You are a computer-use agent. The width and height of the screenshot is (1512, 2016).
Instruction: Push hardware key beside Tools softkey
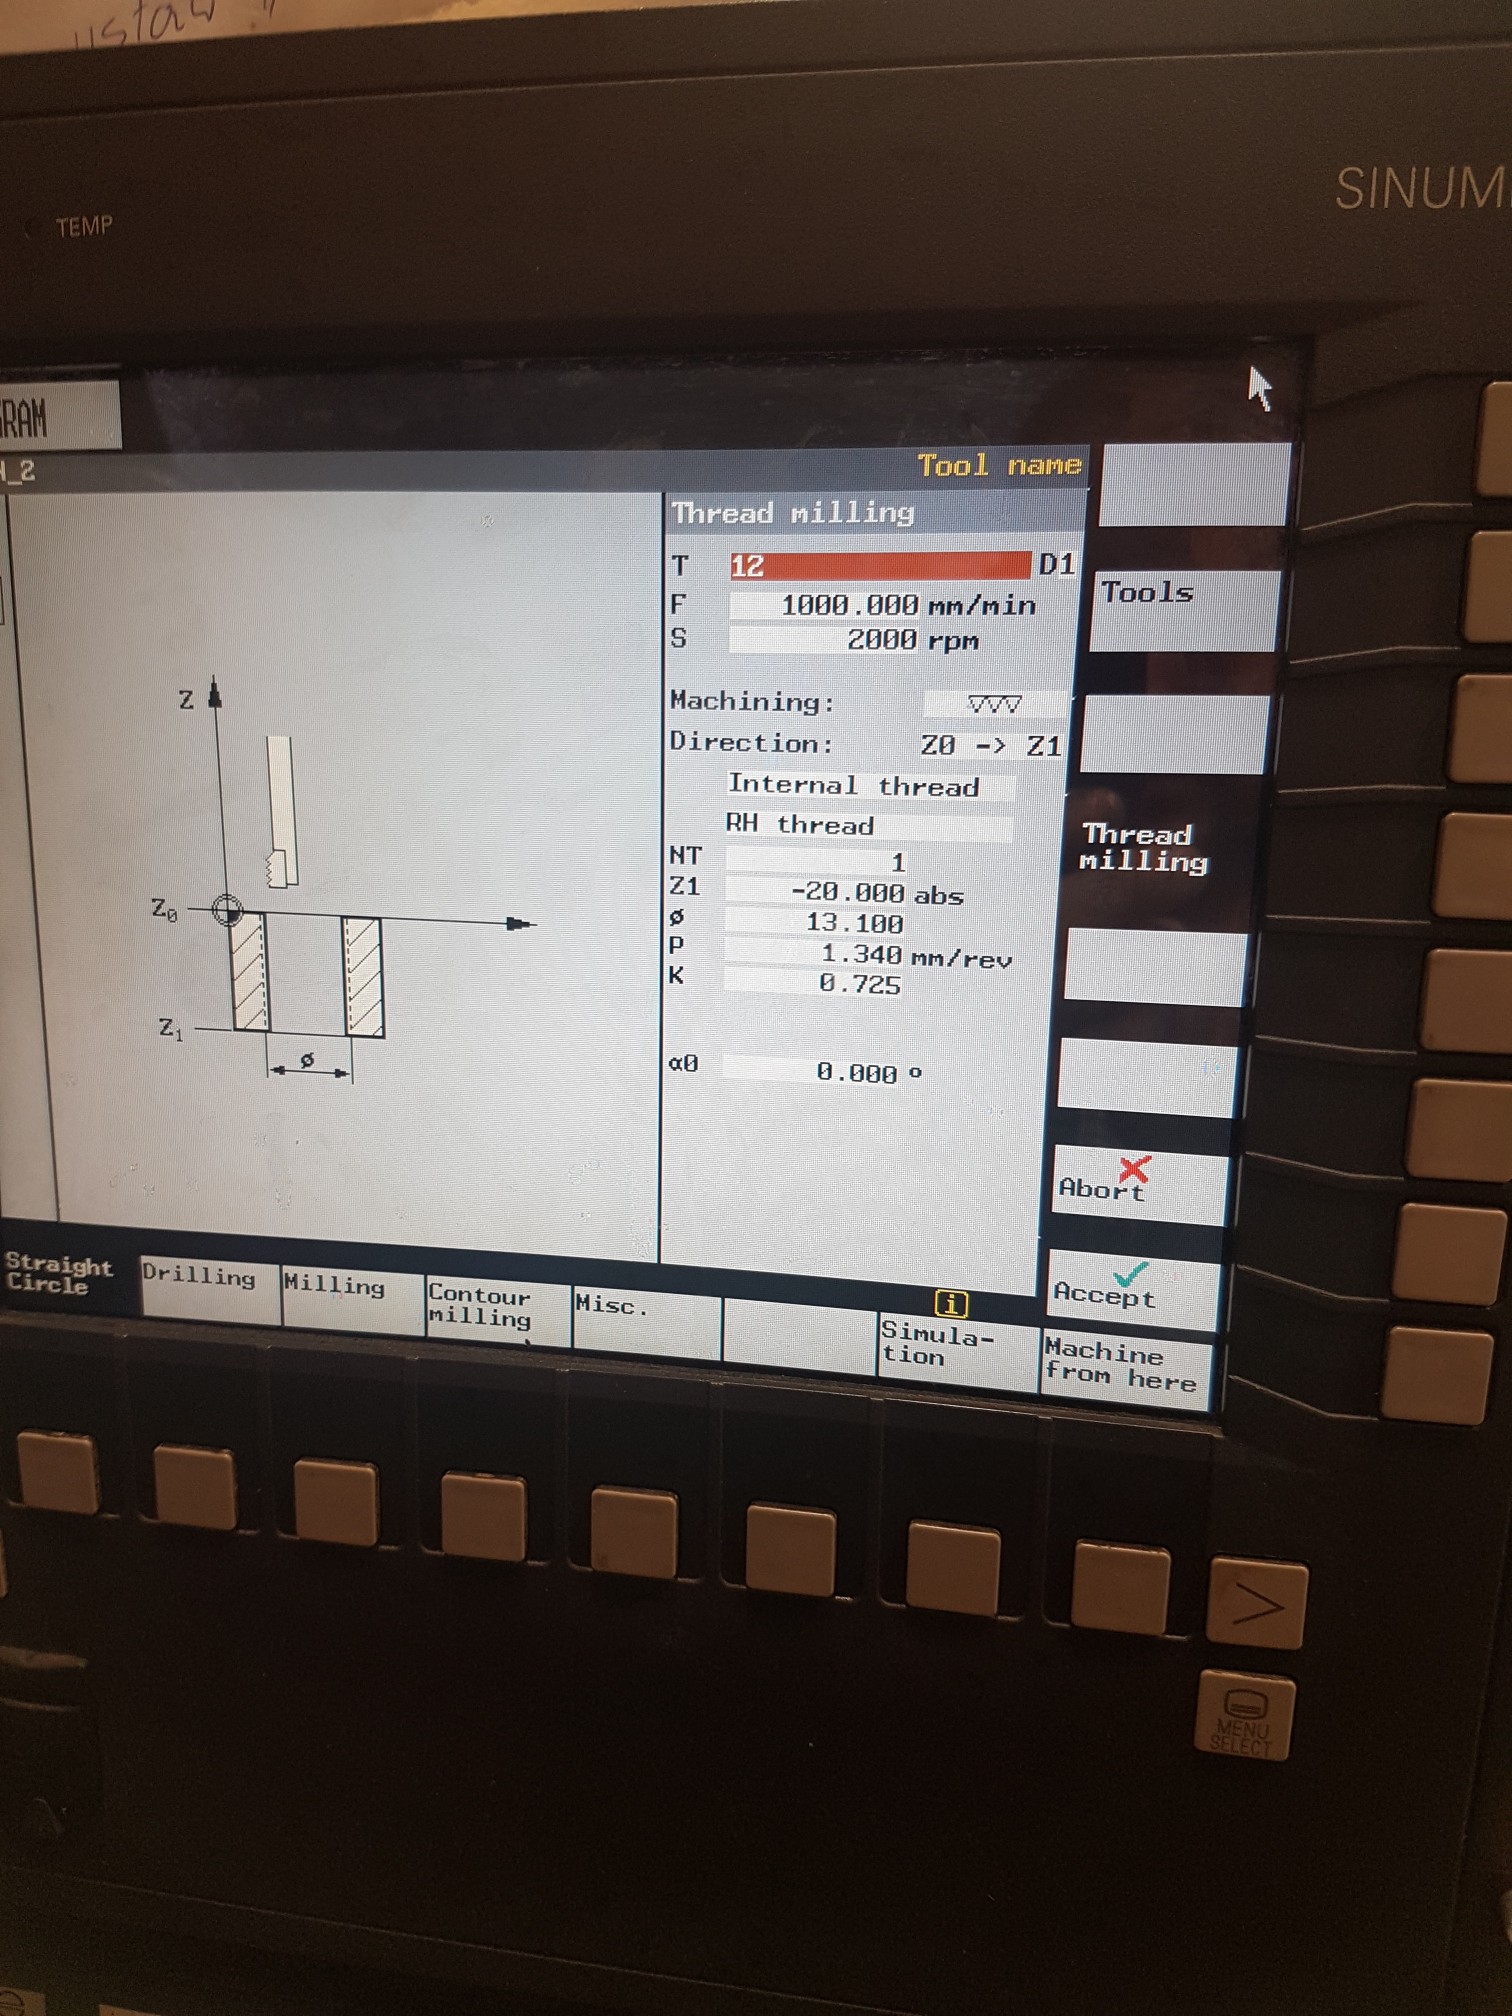coord(1489,586)
